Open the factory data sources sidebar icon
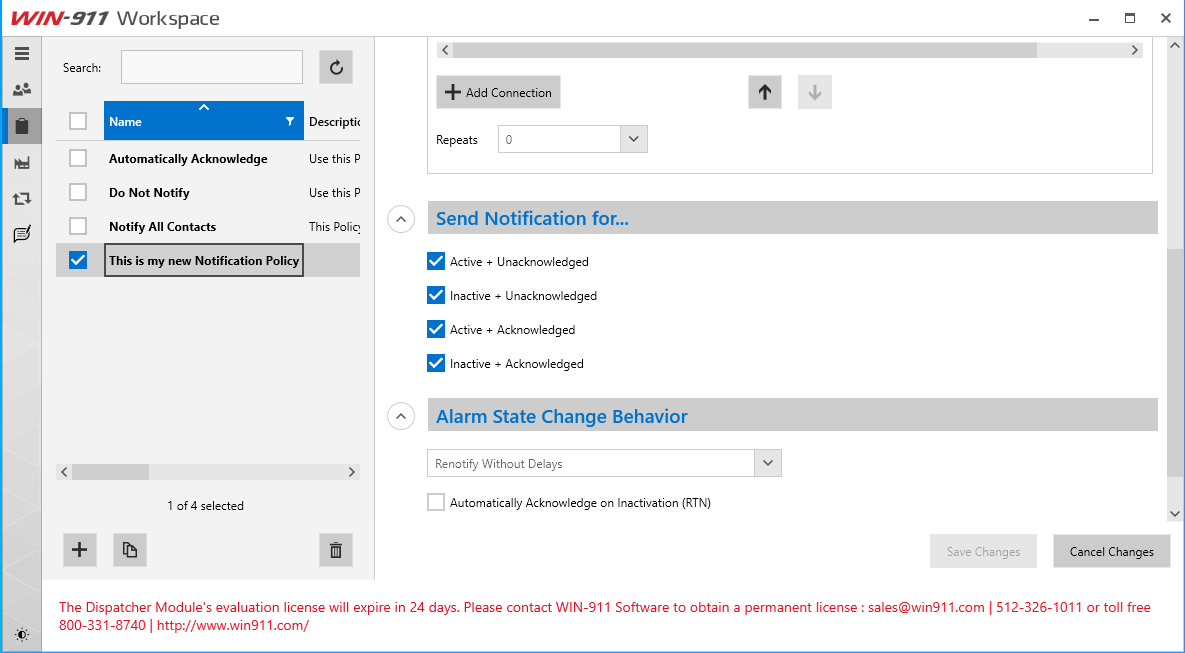The height and width of the screenshot is (653, 1185). click(21, 162)
